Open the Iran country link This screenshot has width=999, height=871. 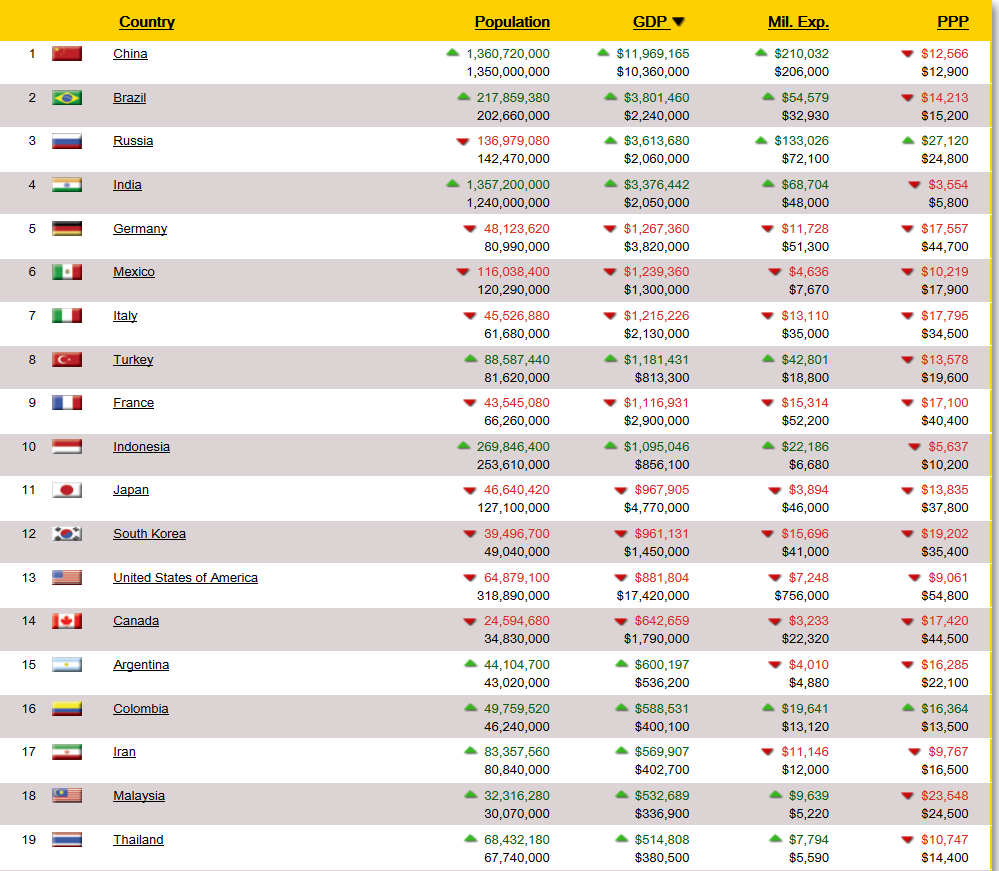(124, 752)
